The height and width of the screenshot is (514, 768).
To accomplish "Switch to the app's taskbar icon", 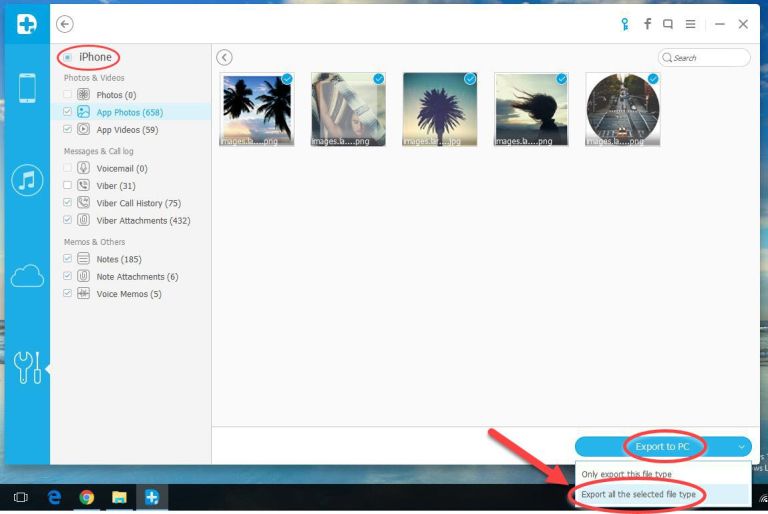I will pyautogui.click(x=152, y=497).
